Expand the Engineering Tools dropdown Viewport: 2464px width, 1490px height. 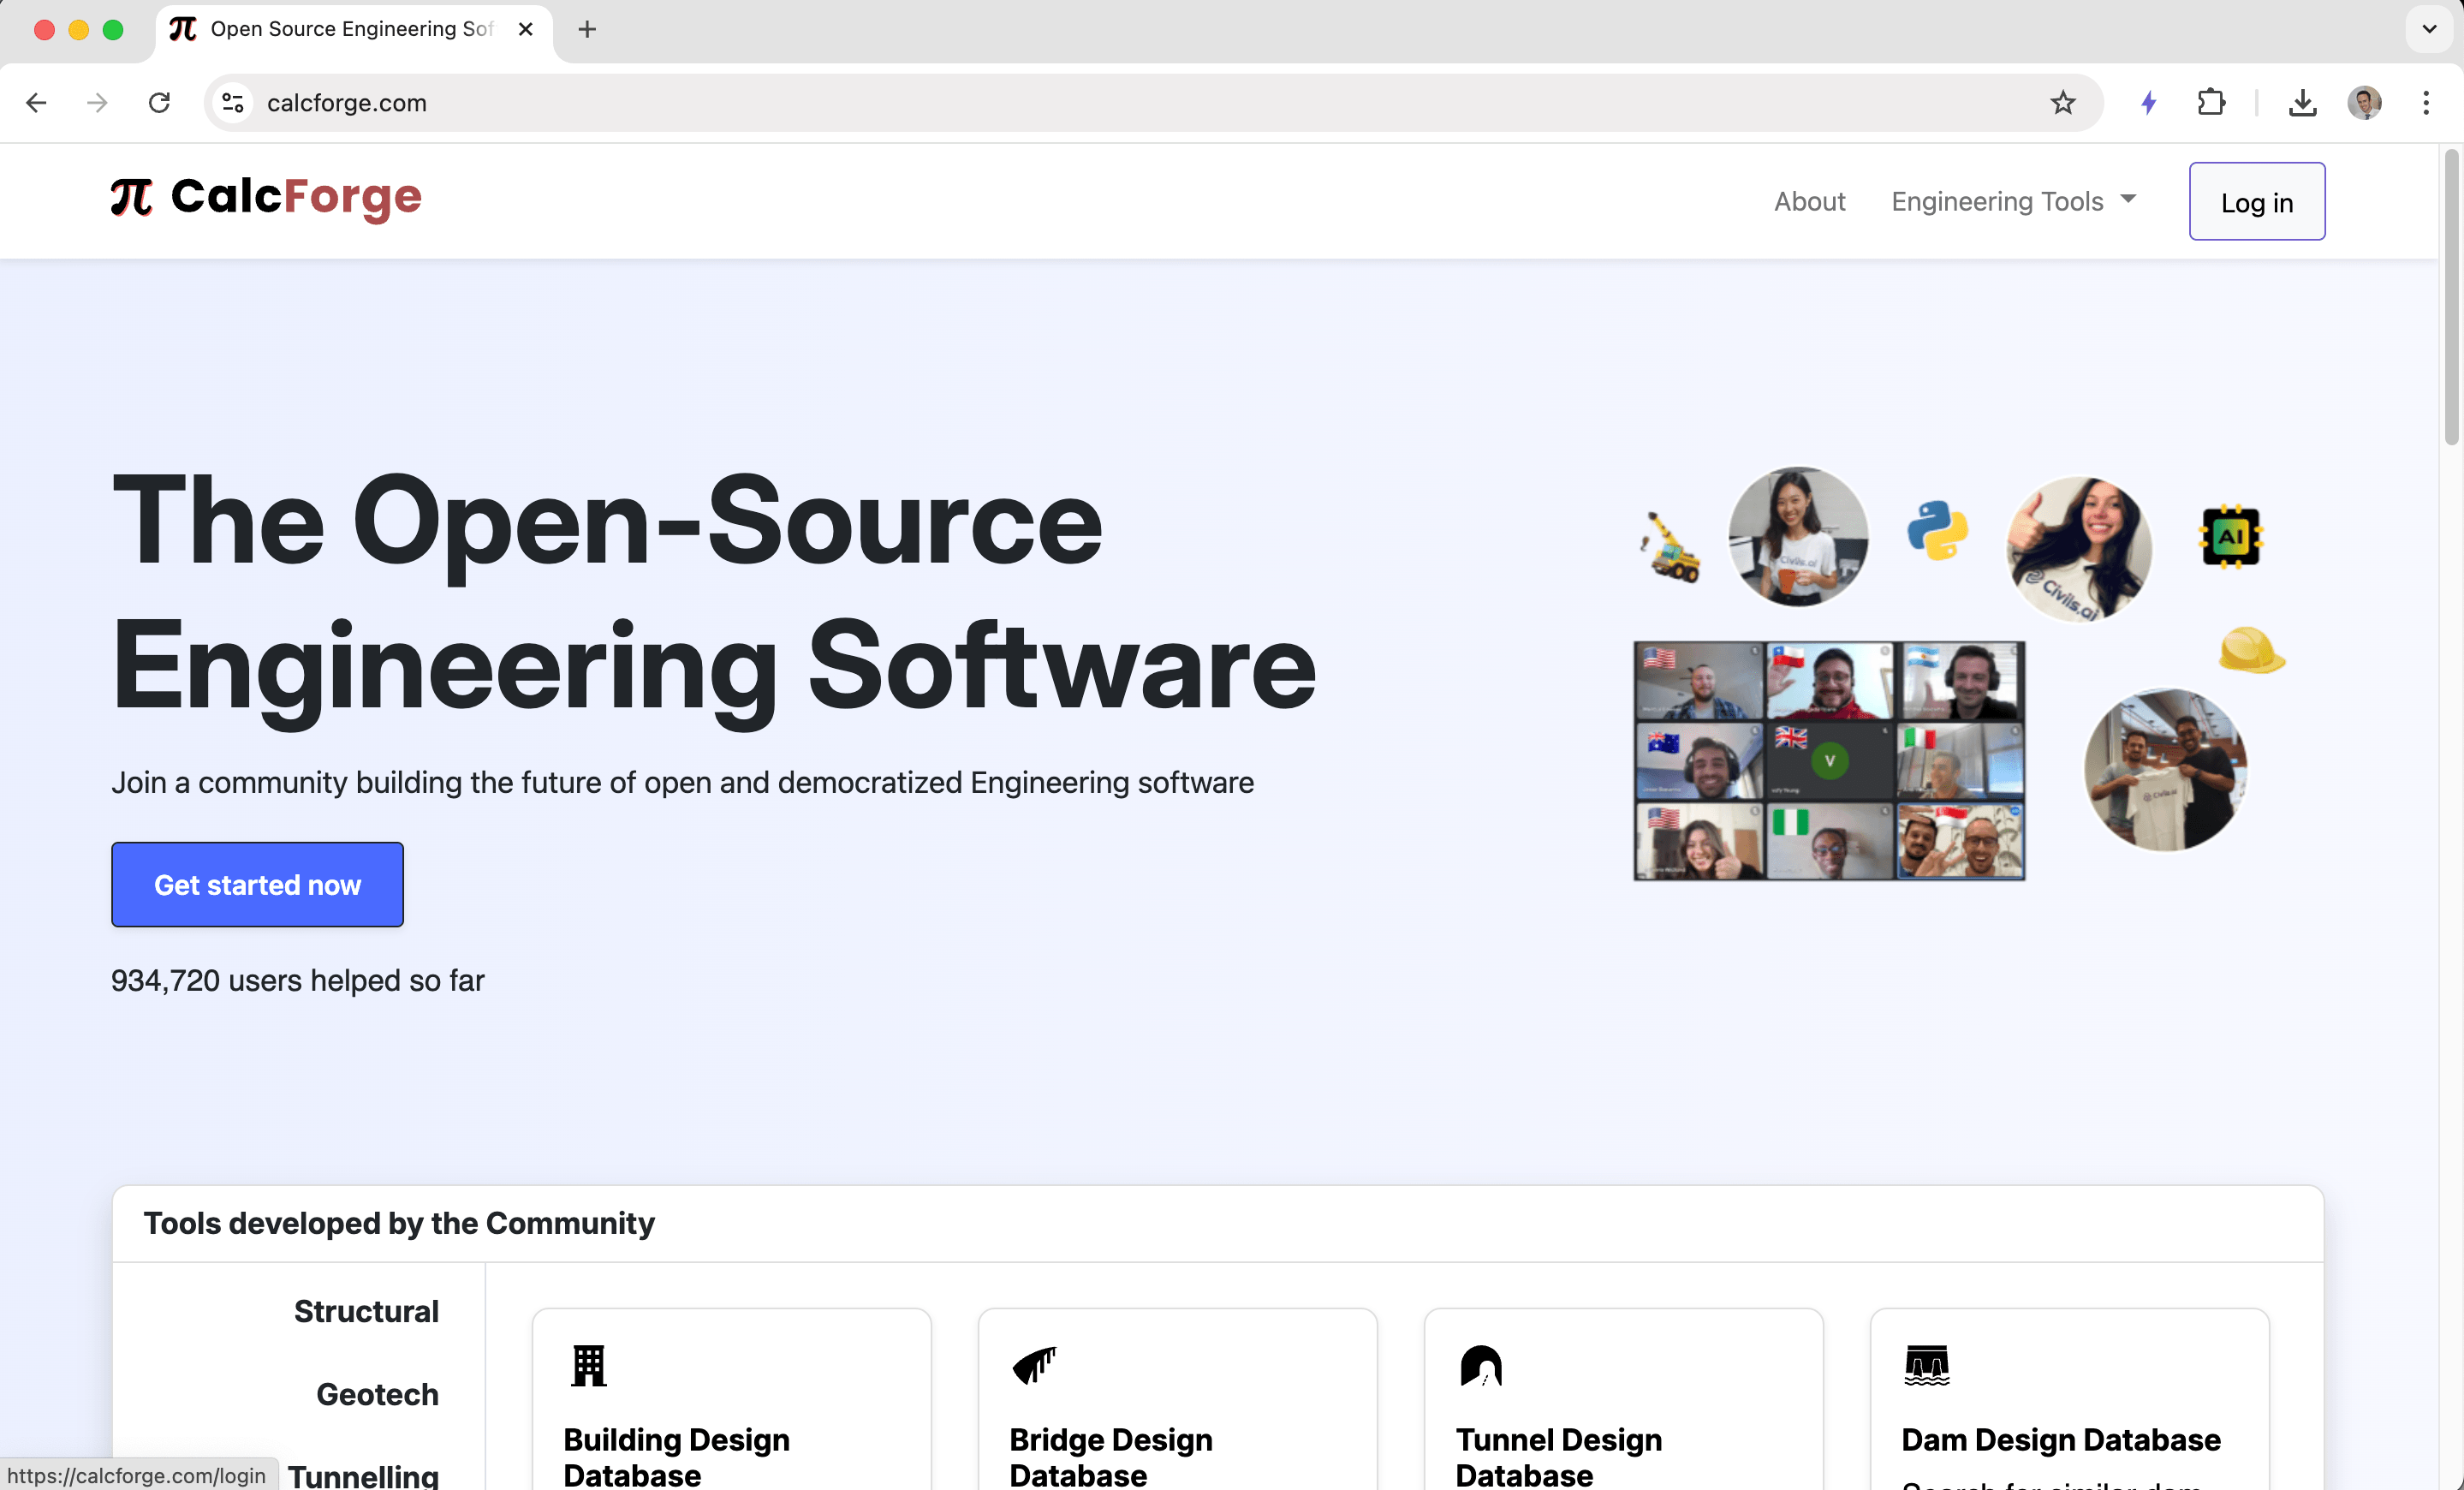pyautogui.click(x=2013, y=201)
